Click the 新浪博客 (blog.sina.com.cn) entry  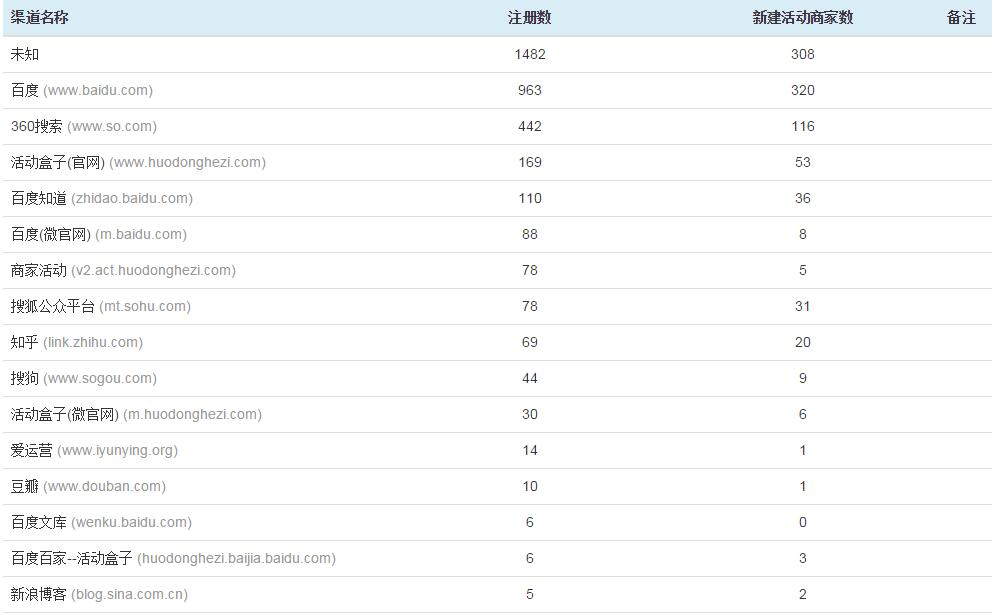pyautogui.click(x=99, y=594)
